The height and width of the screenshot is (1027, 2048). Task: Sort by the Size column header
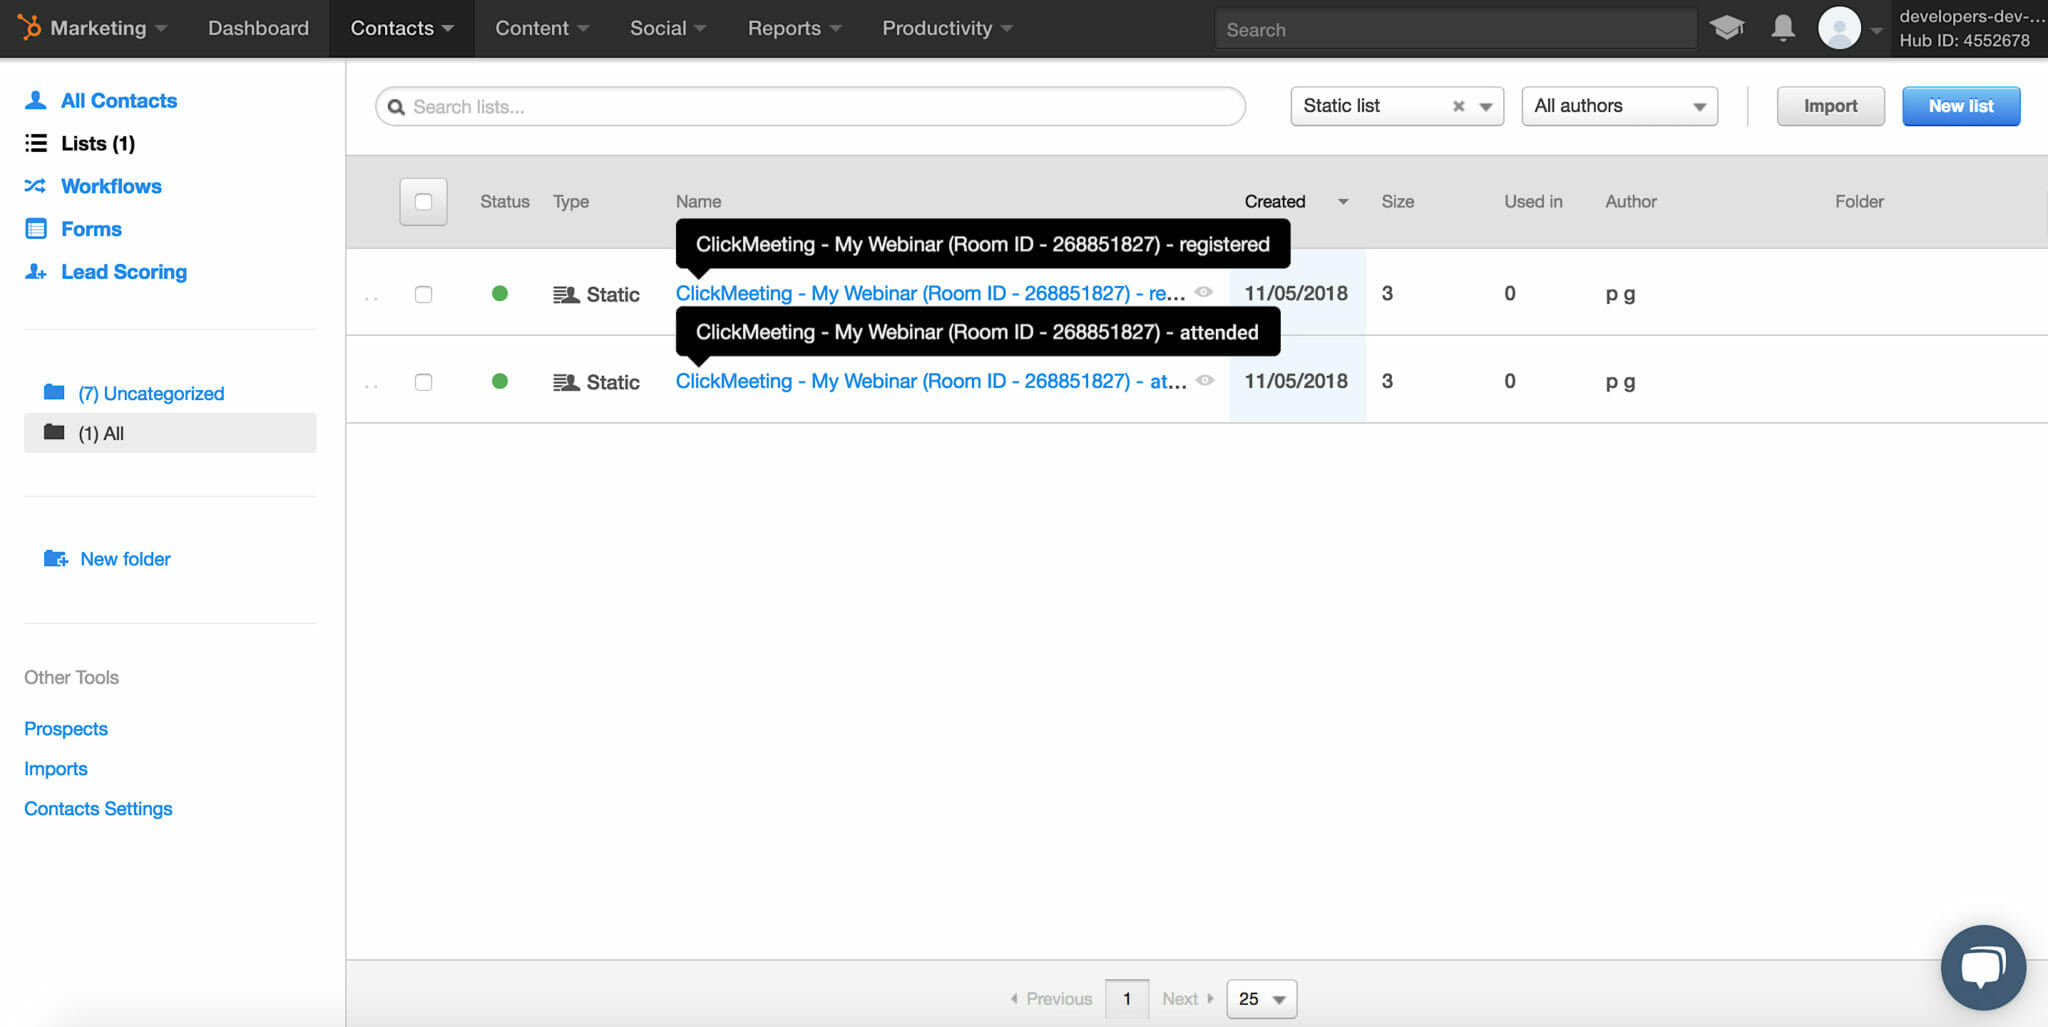point(1397,201)
